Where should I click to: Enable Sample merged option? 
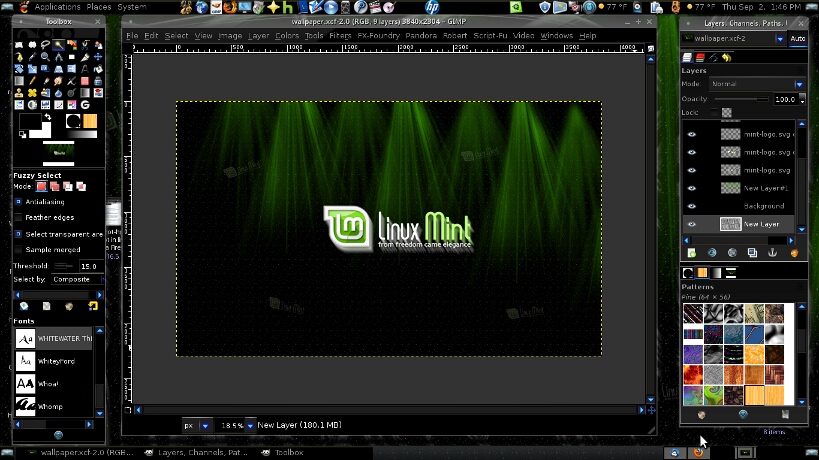(18, 250)
